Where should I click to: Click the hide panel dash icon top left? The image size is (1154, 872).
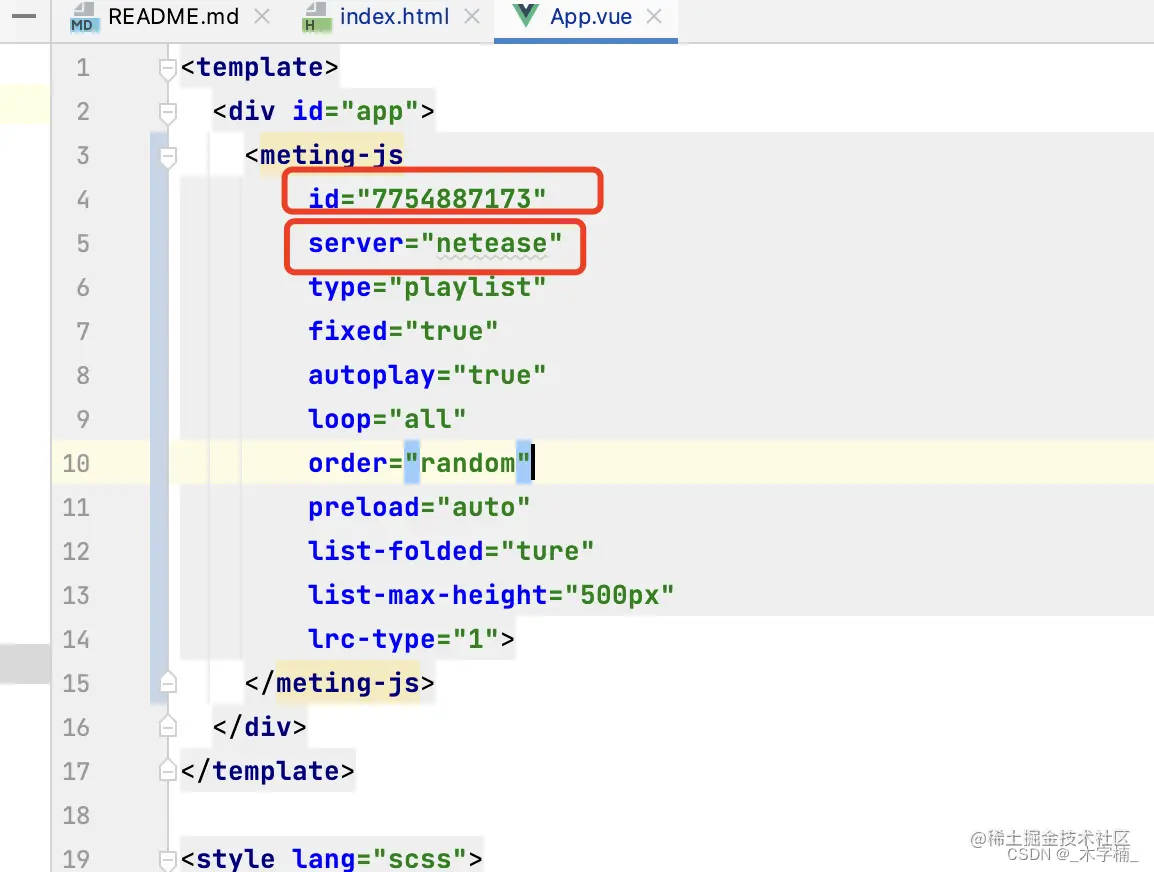click(x=24, y=15)
